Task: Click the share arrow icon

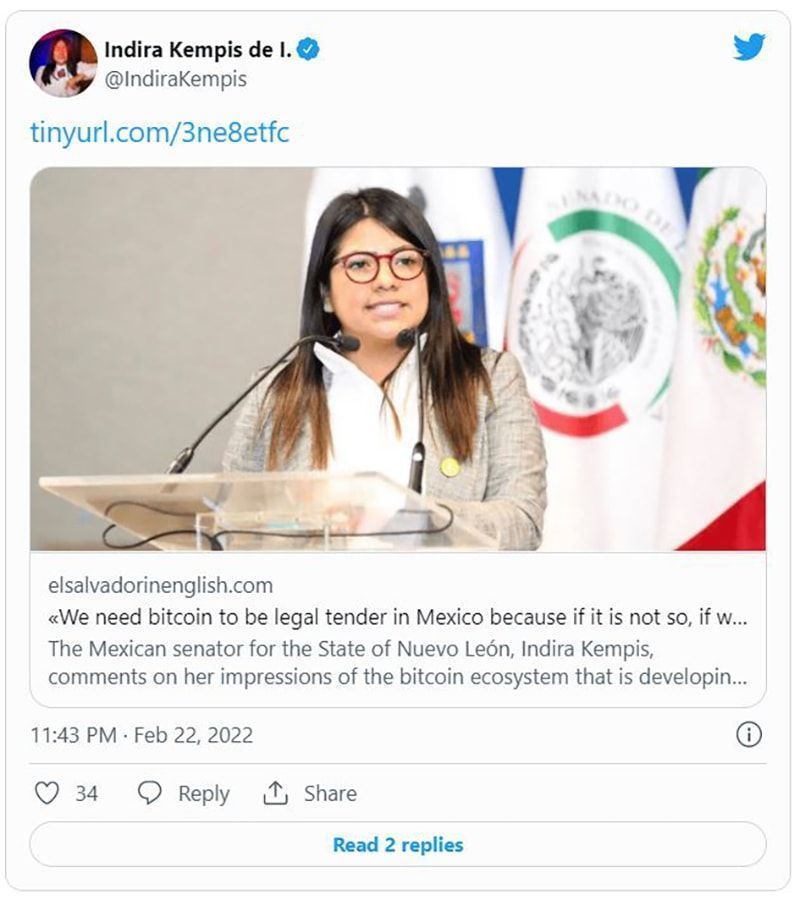Action: point(275,793)
